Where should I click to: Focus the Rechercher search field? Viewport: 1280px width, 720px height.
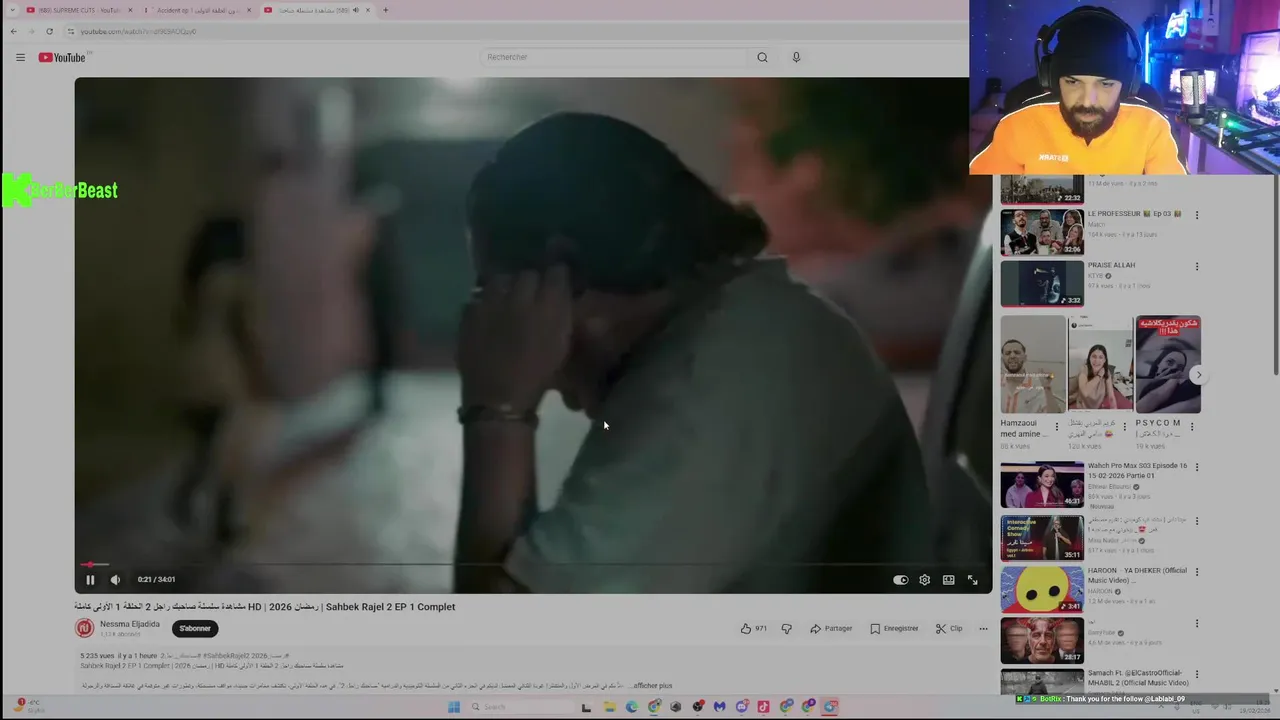612,57
